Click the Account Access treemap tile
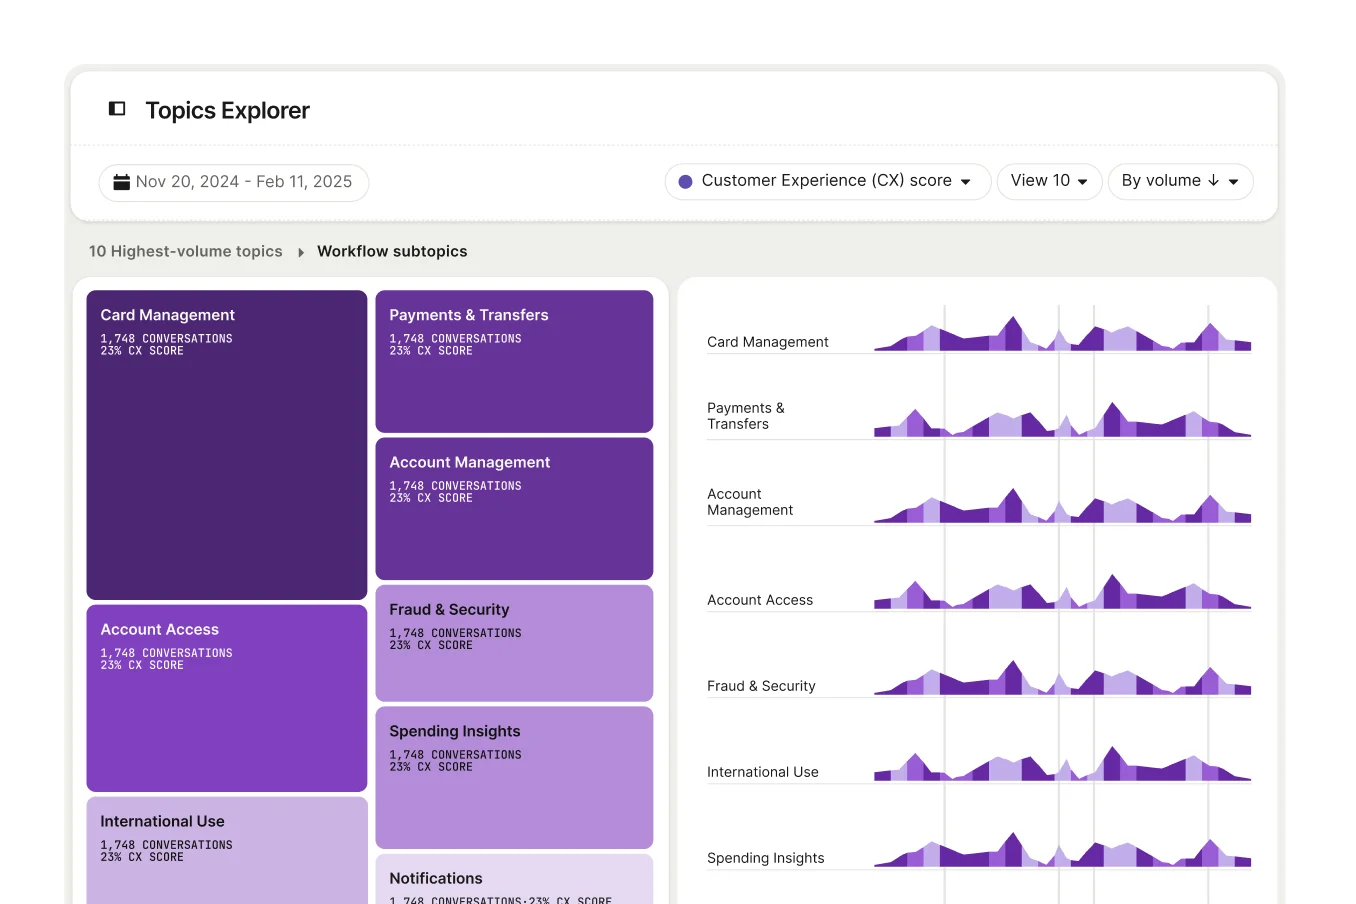Screen dimensions: 1356x904 coord(227,698)
